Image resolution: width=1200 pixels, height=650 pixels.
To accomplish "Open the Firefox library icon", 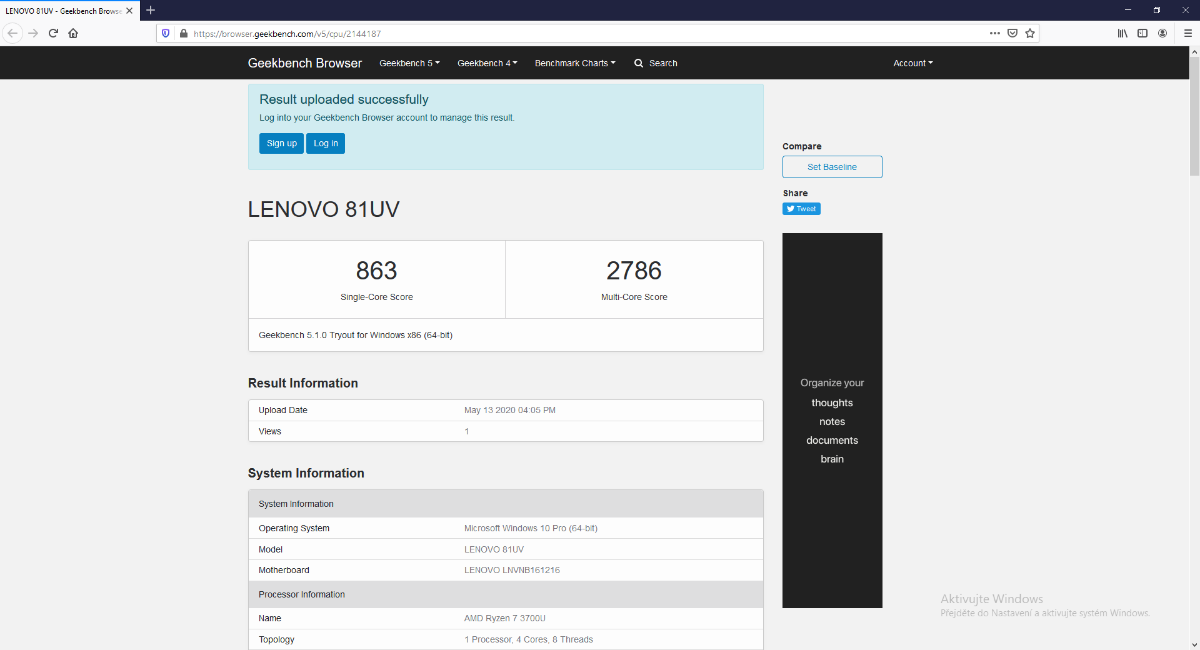I will point(1123,33).
